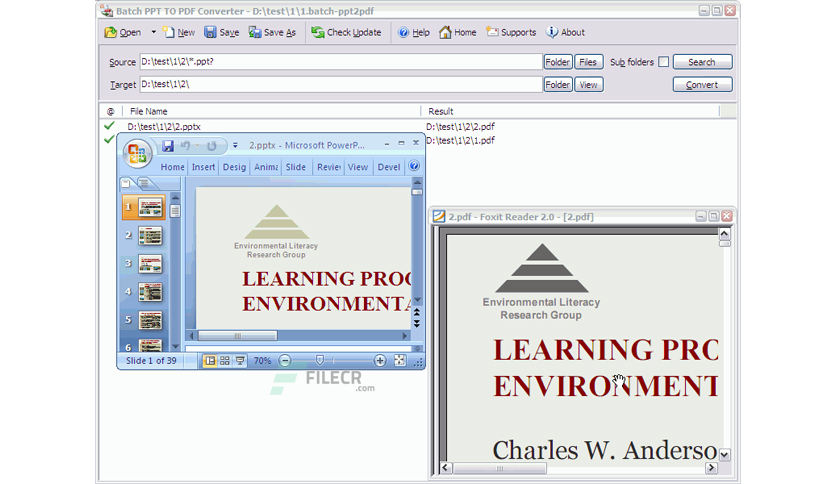836x484 pixels.
Task: Click the 70% zoom level
Action: [262, 361]
